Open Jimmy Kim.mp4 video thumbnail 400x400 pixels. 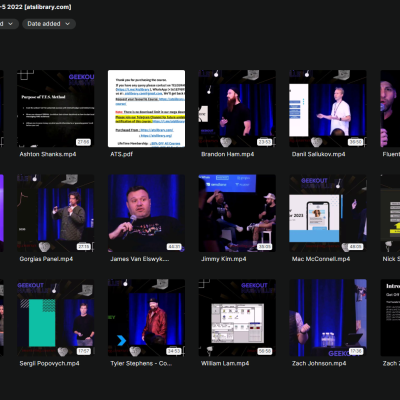(237, 213)
